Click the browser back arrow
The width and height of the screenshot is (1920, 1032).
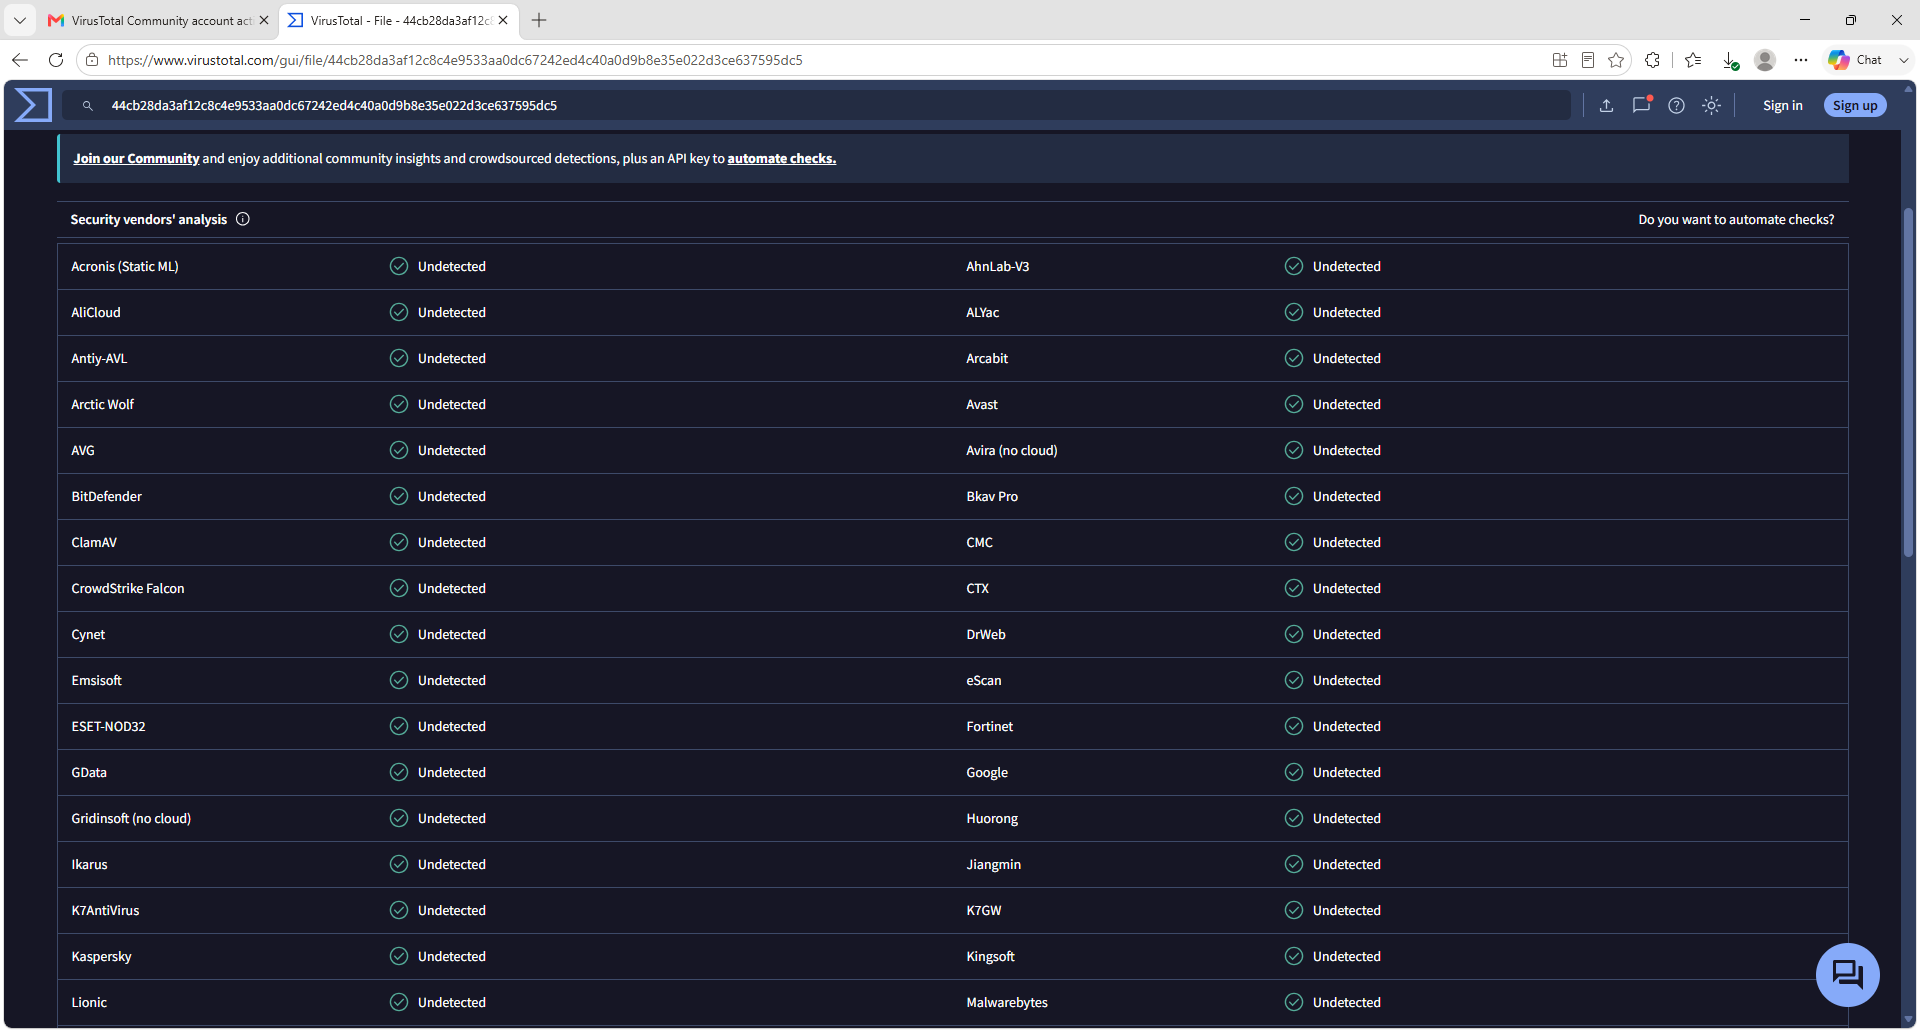coord(20,60)
